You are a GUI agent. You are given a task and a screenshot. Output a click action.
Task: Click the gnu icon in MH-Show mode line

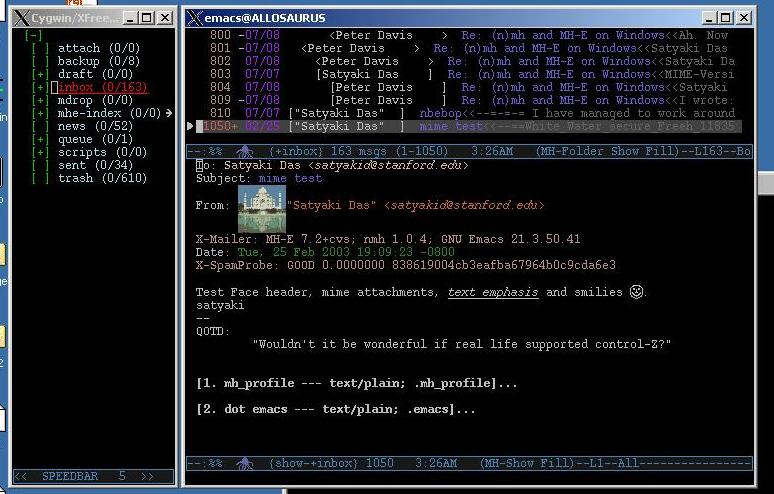[x=245, y=463]
